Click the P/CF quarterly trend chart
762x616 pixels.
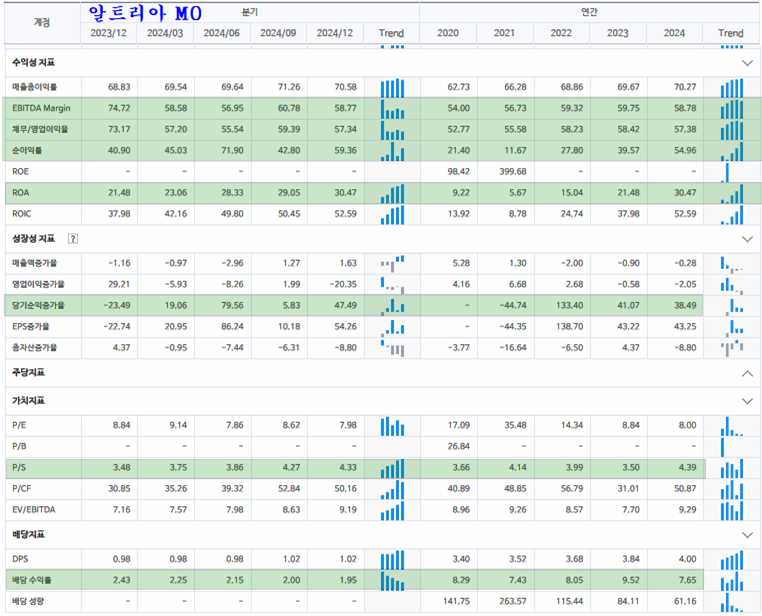392,489
